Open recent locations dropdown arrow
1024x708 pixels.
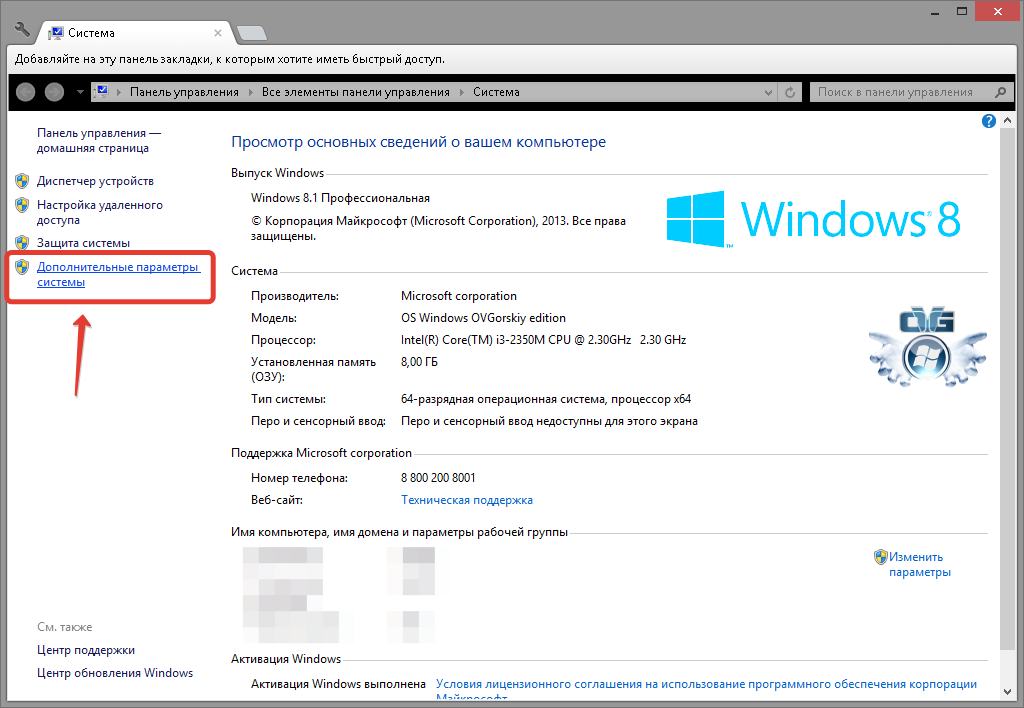[x=80, y=92]
